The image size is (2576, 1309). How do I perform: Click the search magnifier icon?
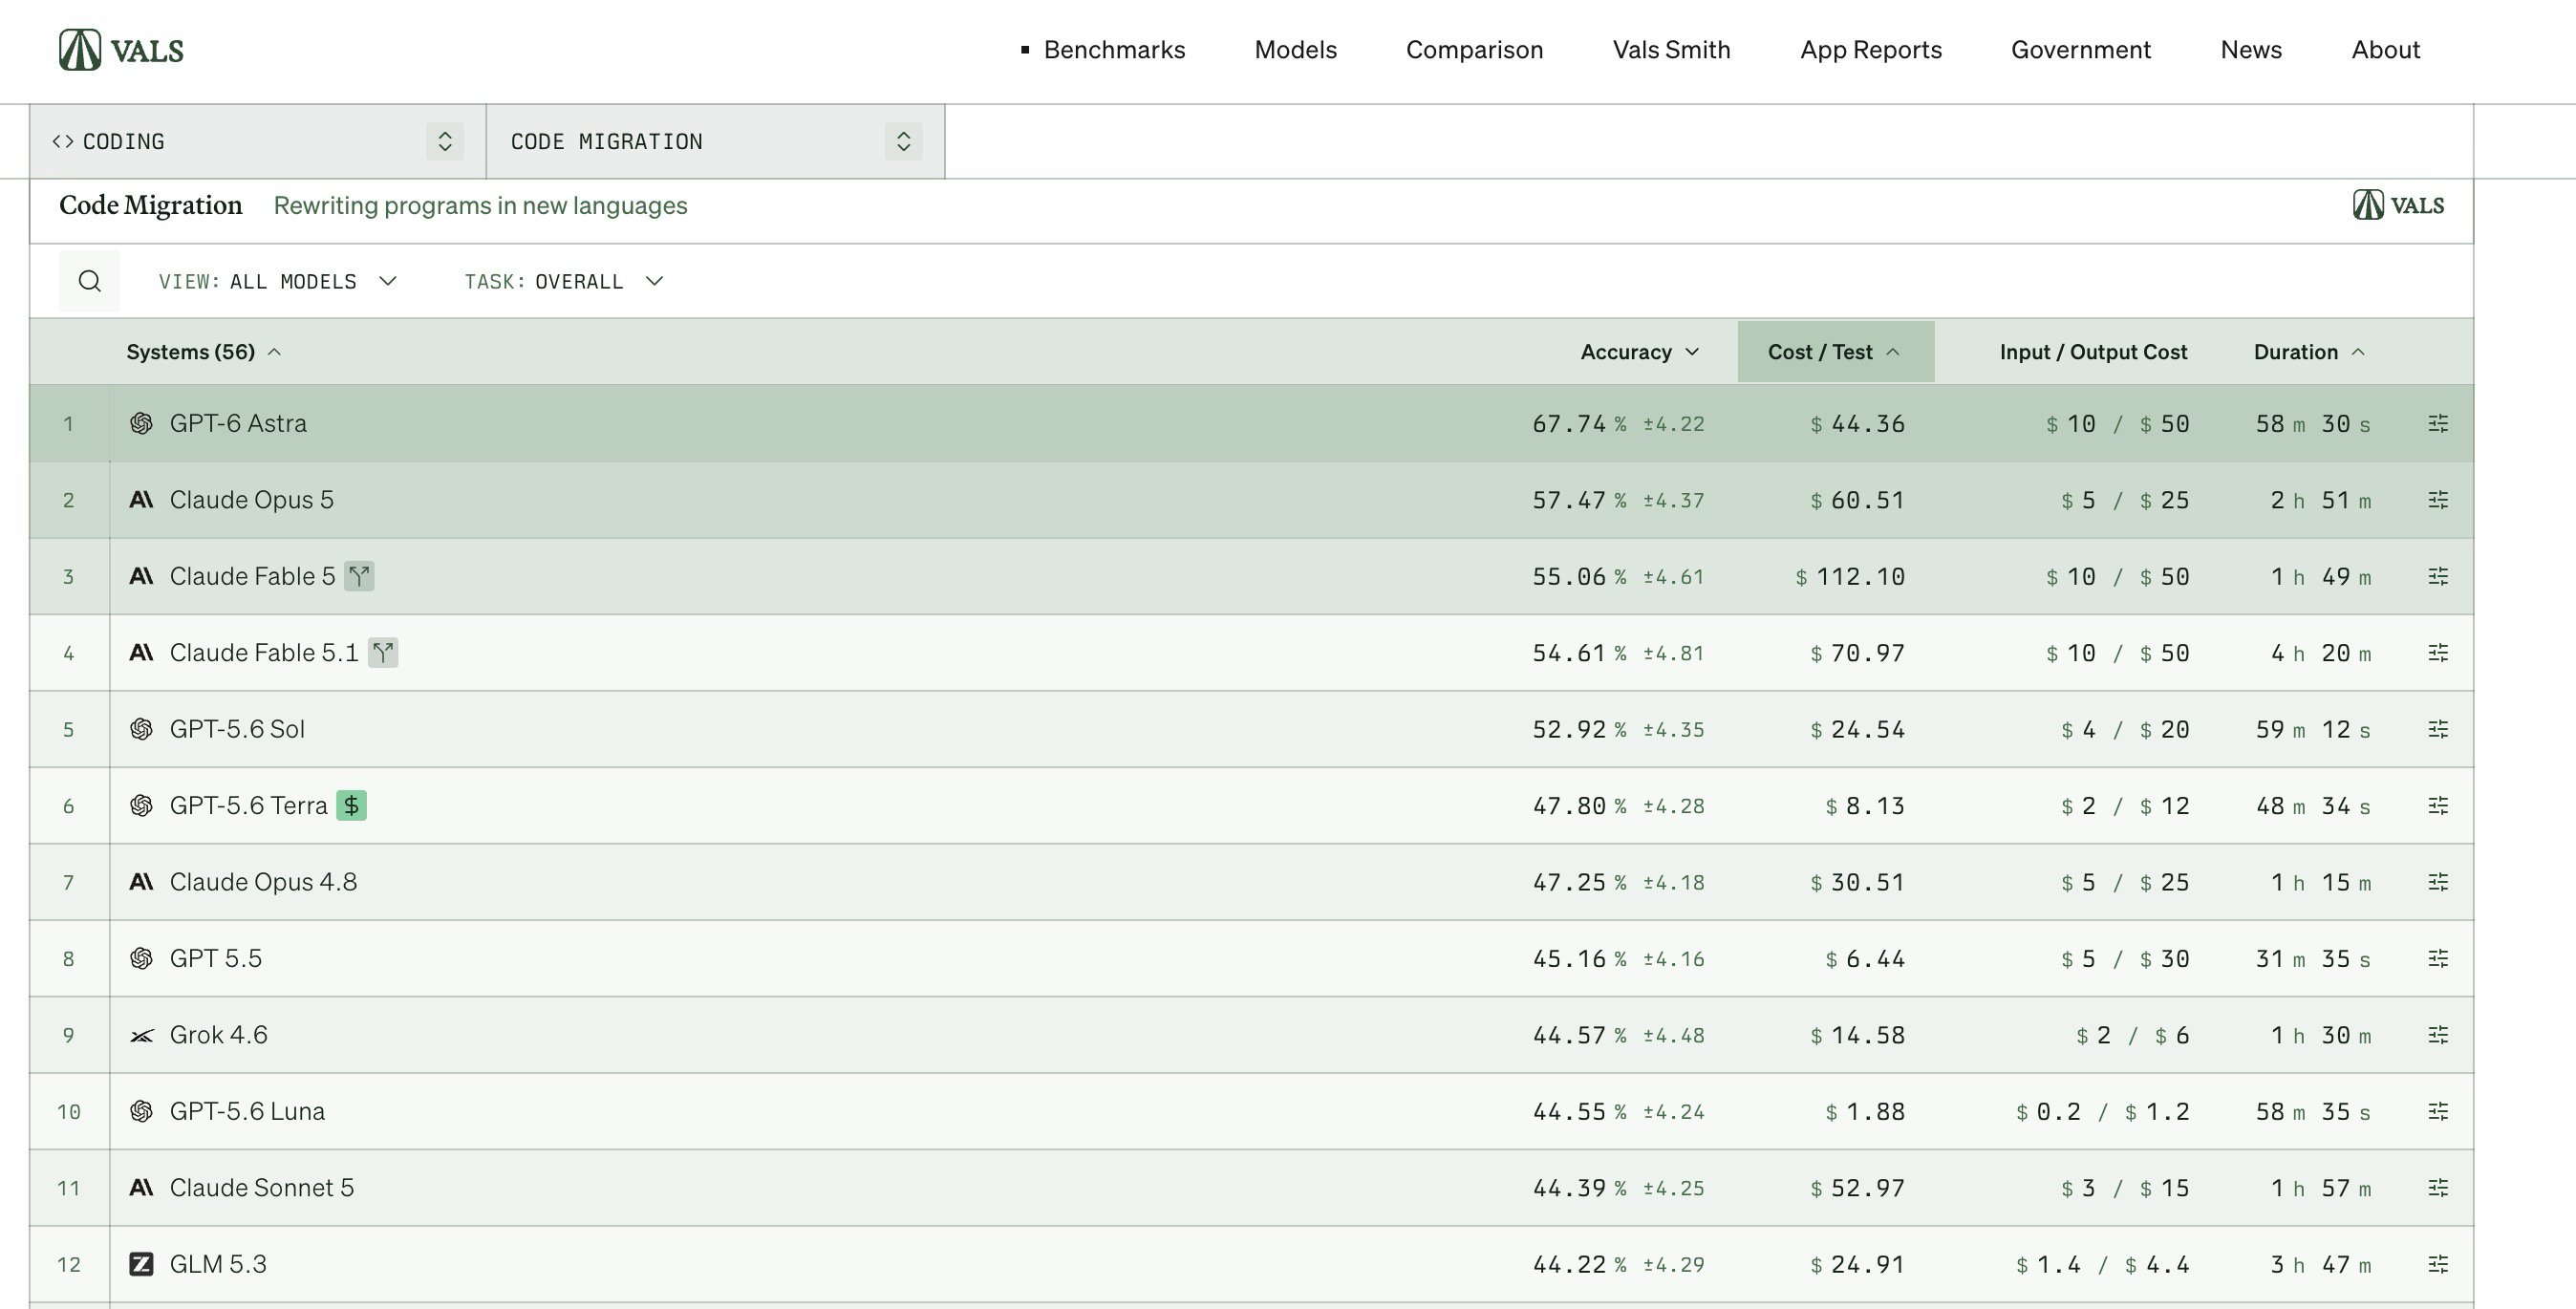pyautogui.click(x=89, y=281)
